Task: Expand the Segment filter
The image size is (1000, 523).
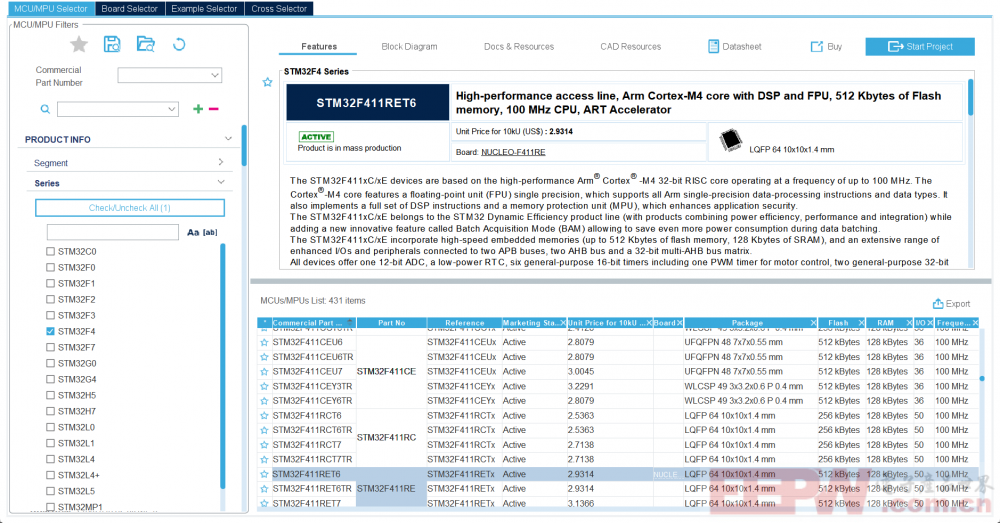Action: pyautogui.click(x=221, y=163)
